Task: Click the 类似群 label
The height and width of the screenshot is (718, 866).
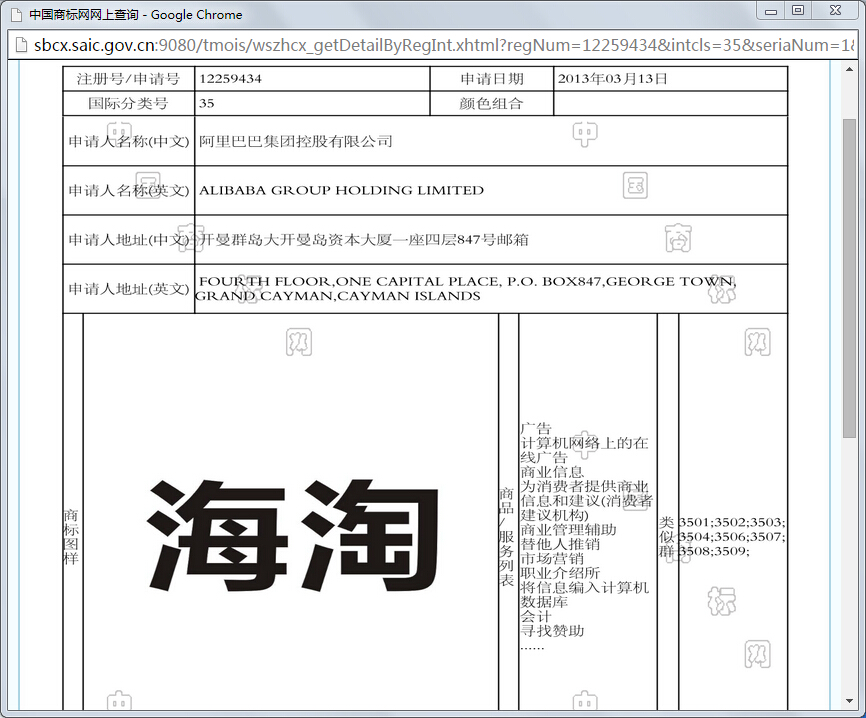Action: (667, 537)
